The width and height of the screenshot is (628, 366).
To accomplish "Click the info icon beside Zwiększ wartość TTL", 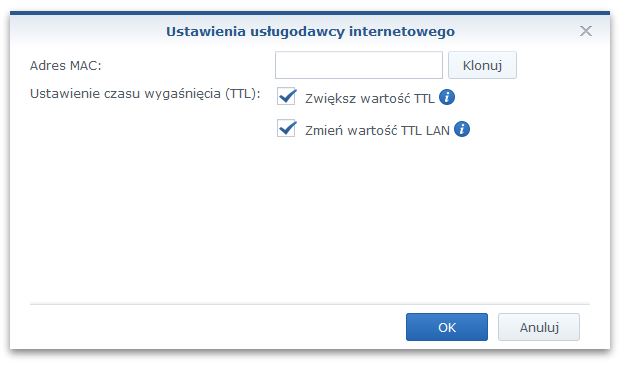I will tap(447, 97).
